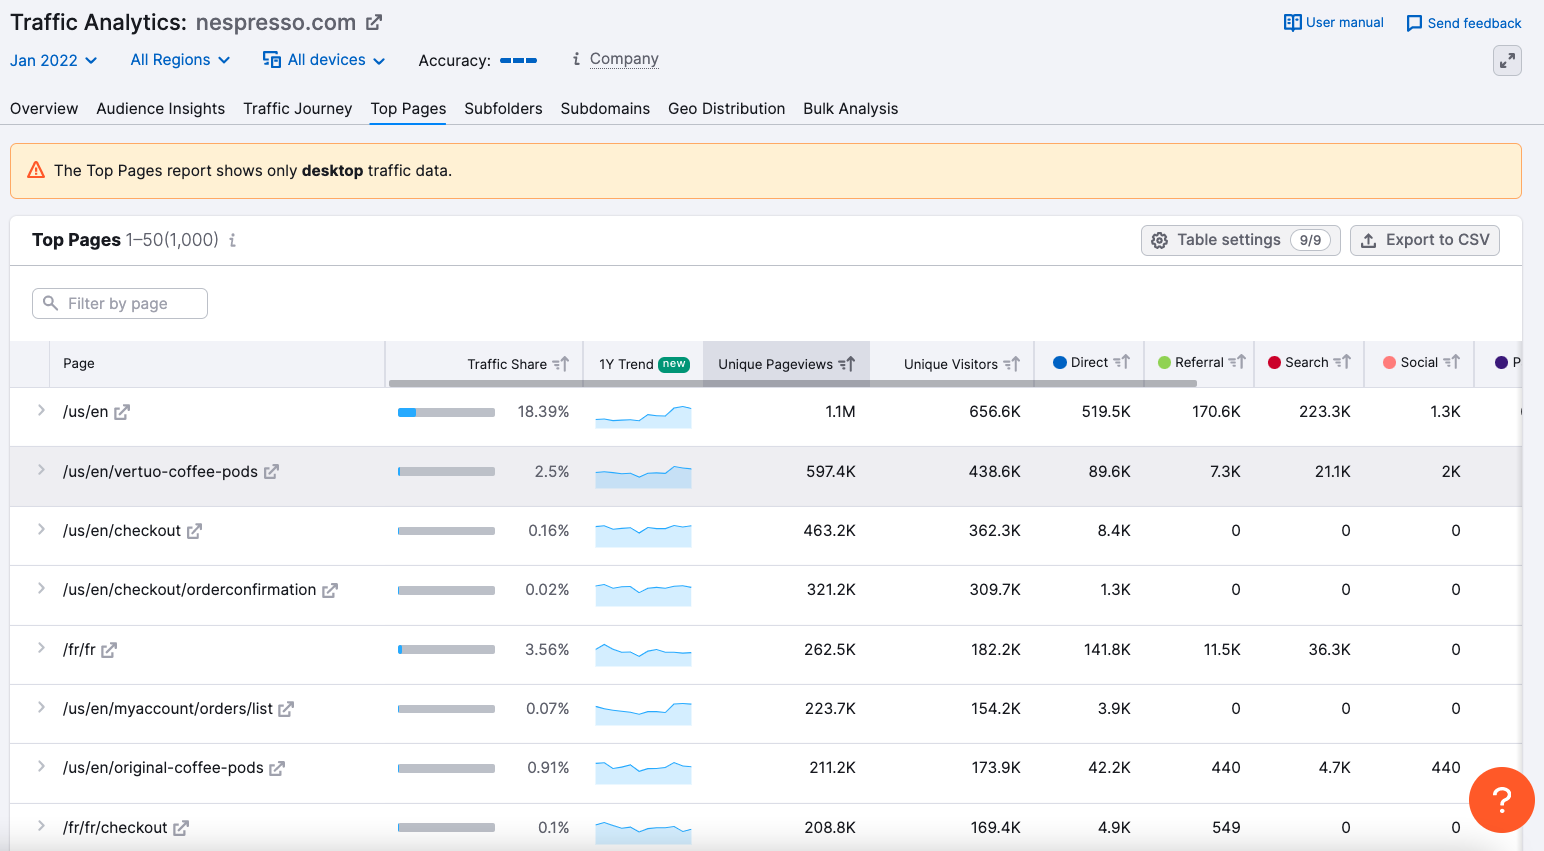Open the Company link near Accuracy
This screenshot has width=1544, height=851.
tap(624, 58)
